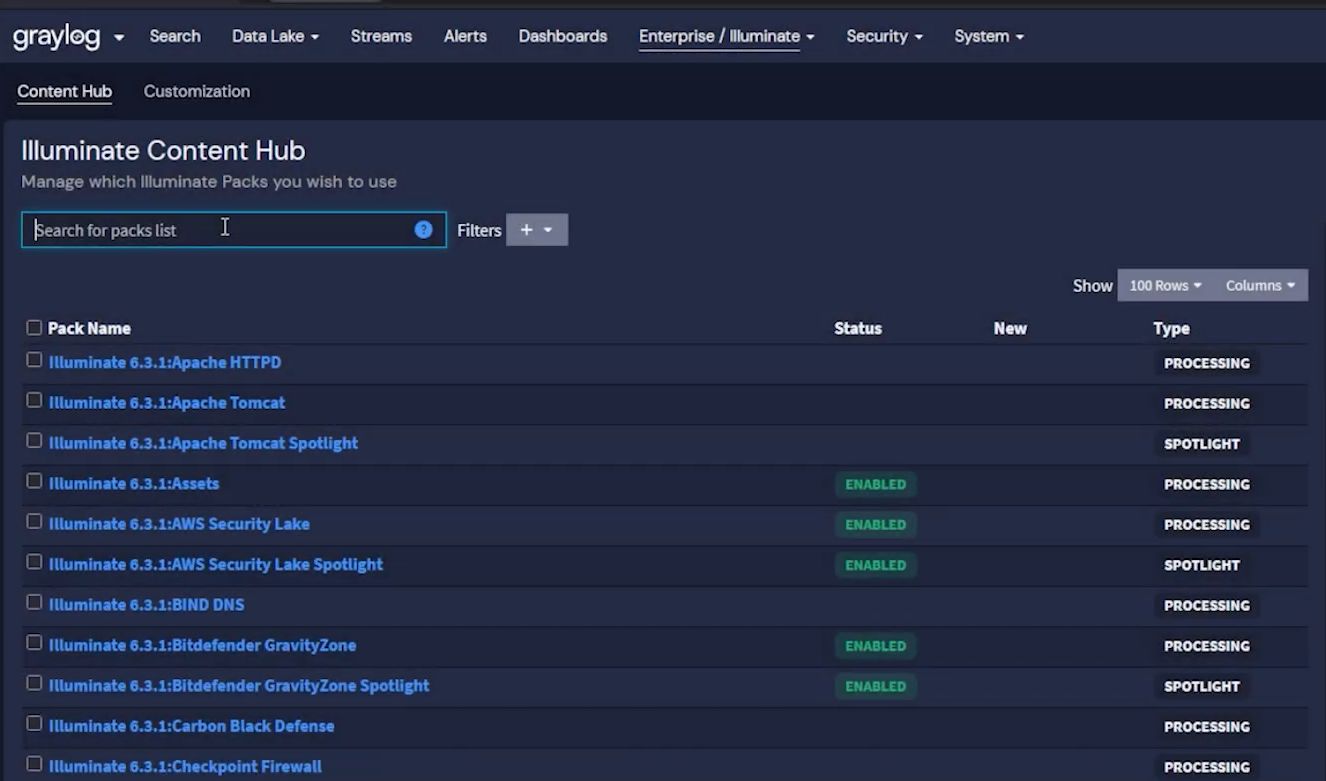Check the Carbon Black Defense checkbox
The height and width of the screenshot is (781, 1326).
(x=34, y=723)
